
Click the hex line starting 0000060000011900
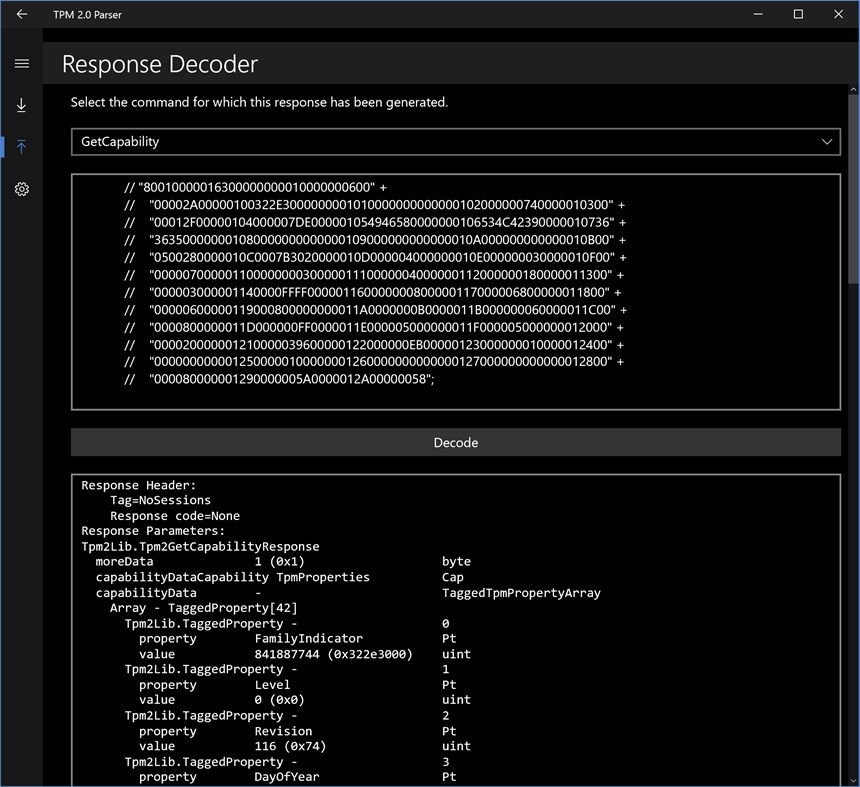[375, 310]
